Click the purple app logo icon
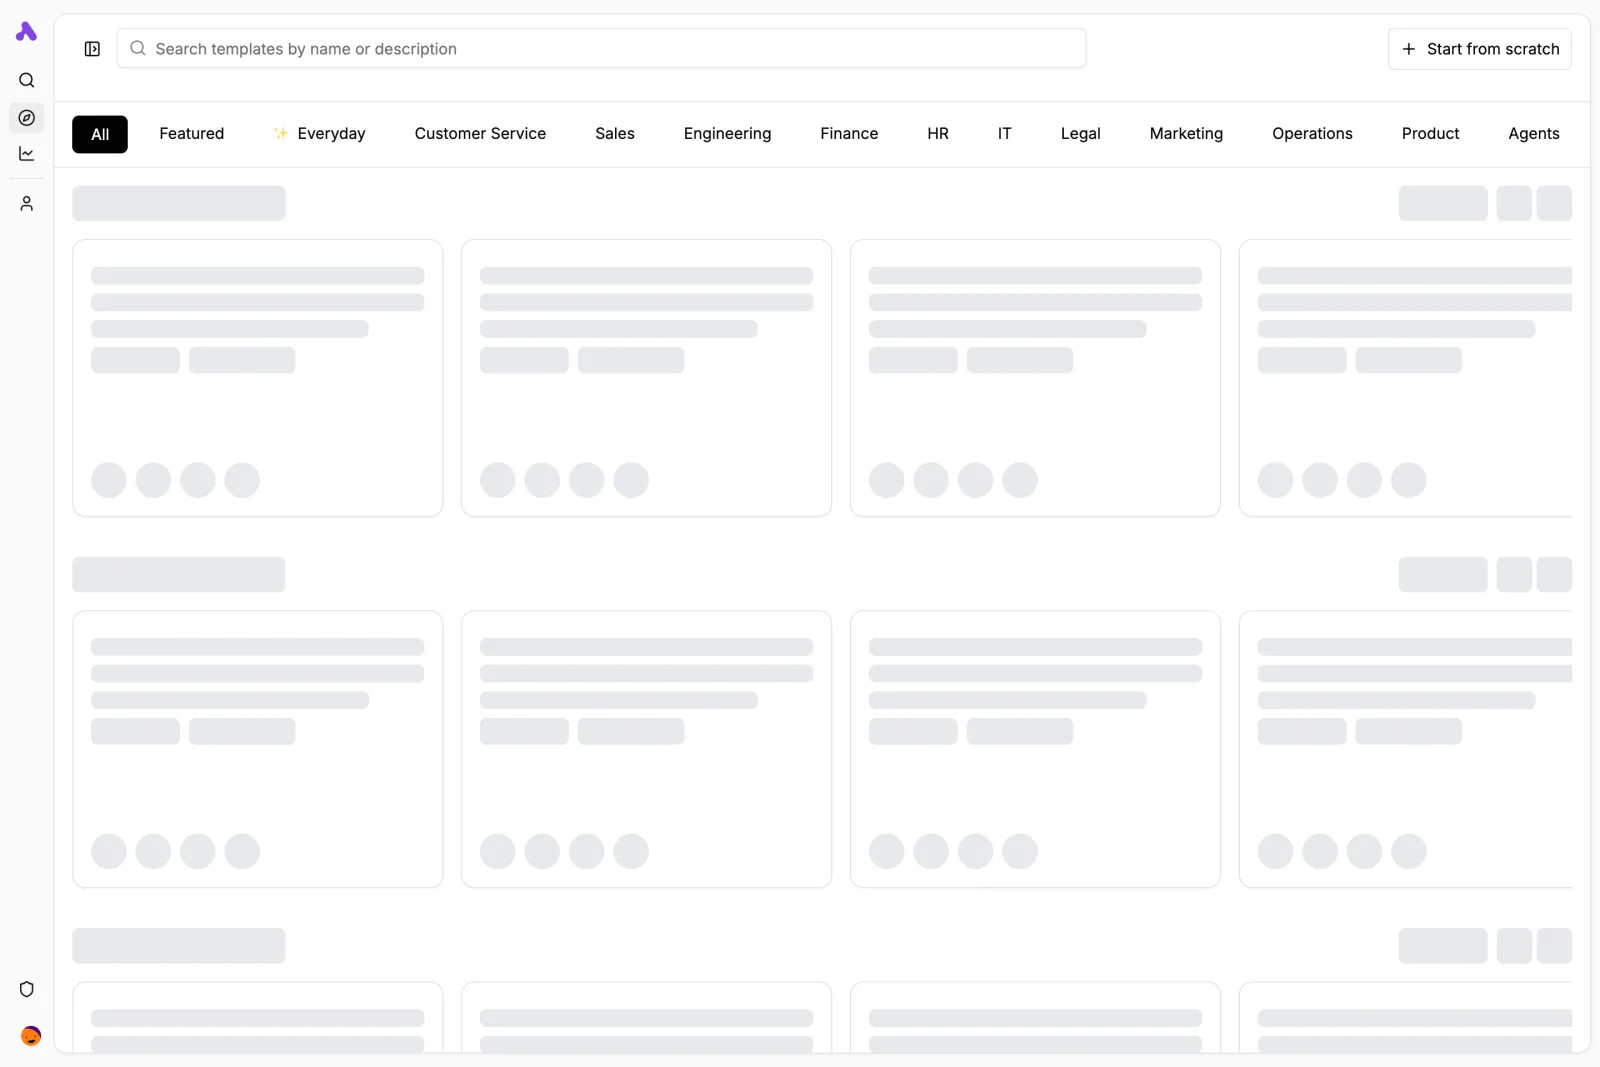 point(27,32)
